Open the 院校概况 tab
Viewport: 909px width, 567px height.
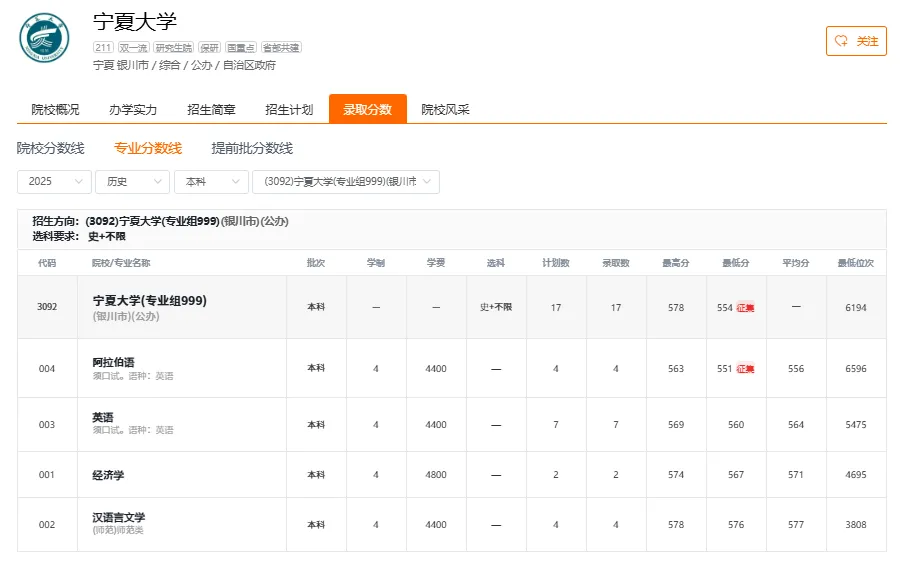[x=55, y=110]
